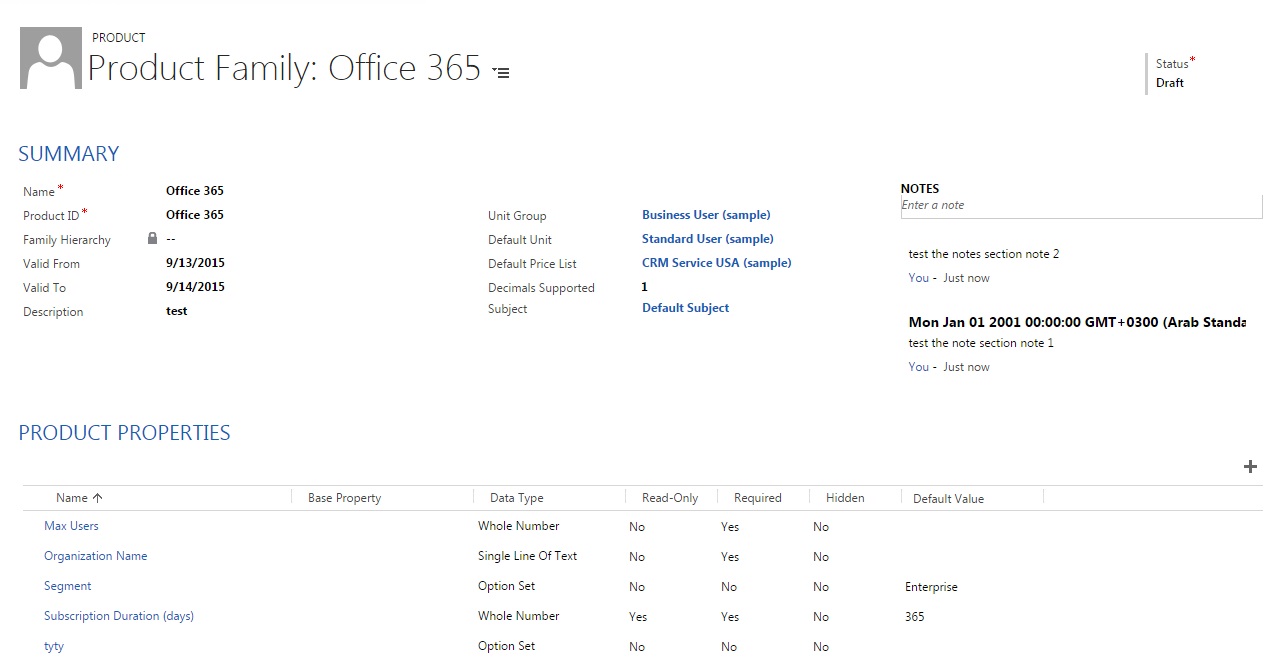This screenshot has width=1271, height=670.
Task: Click the You link under note 1
Action: click(919, 367)
